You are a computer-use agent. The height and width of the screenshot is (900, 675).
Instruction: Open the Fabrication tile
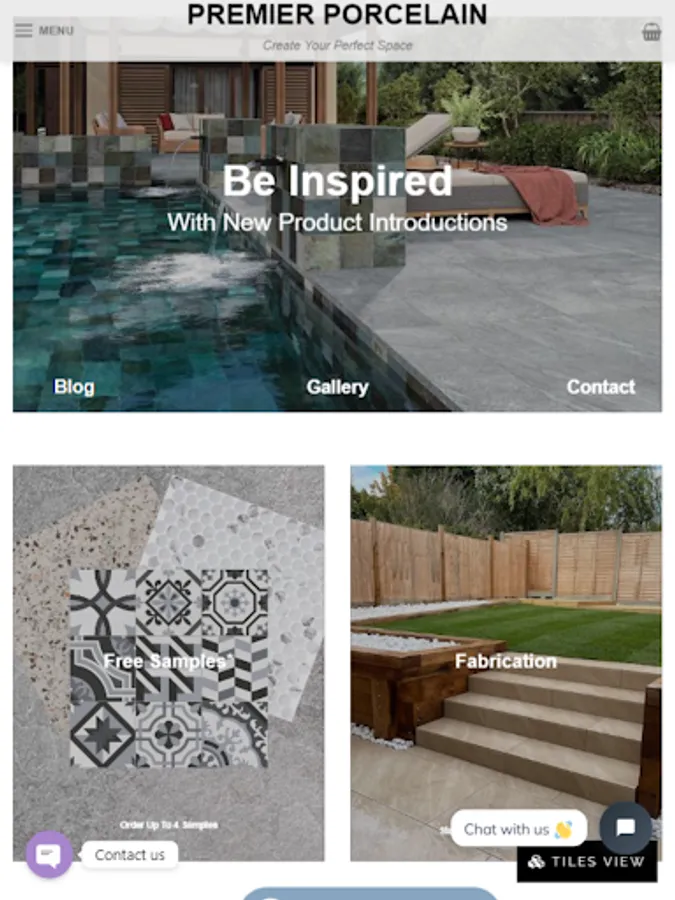tap(506, 661)
